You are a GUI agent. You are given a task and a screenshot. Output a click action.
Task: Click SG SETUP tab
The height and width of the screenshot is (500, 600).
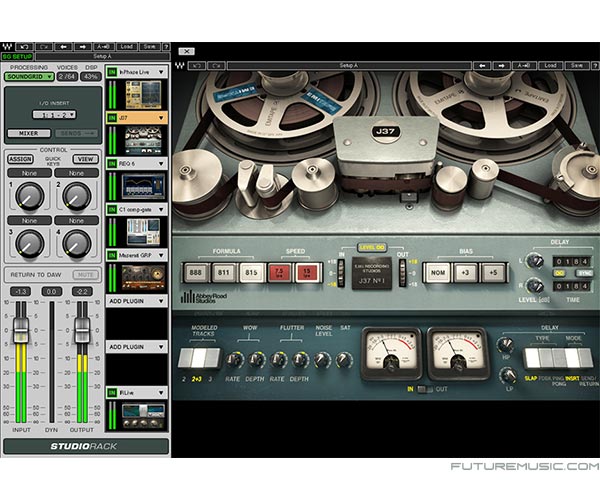[x=17, y=56]
